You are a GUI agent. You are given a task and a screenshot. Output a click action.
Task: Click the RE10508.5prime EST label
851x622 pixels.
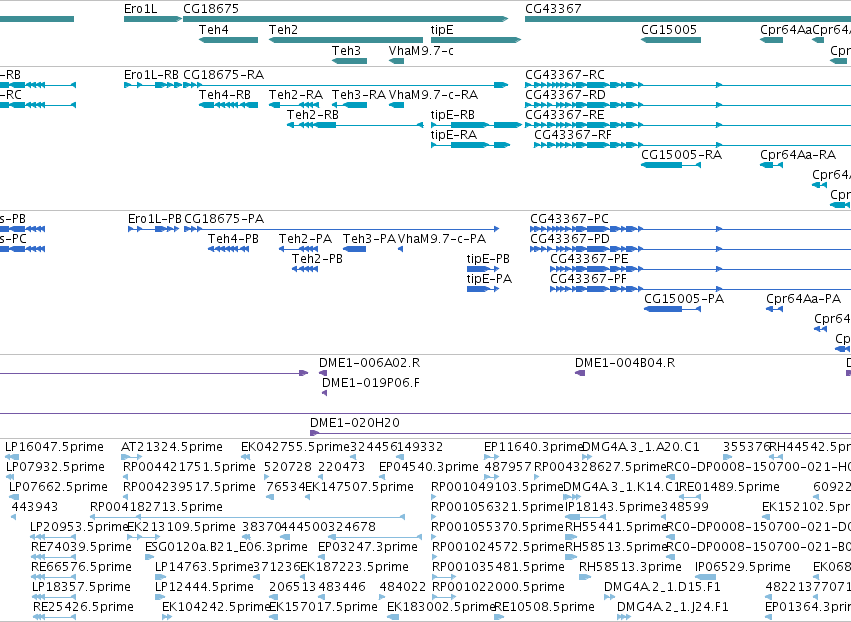coord(544,607)
